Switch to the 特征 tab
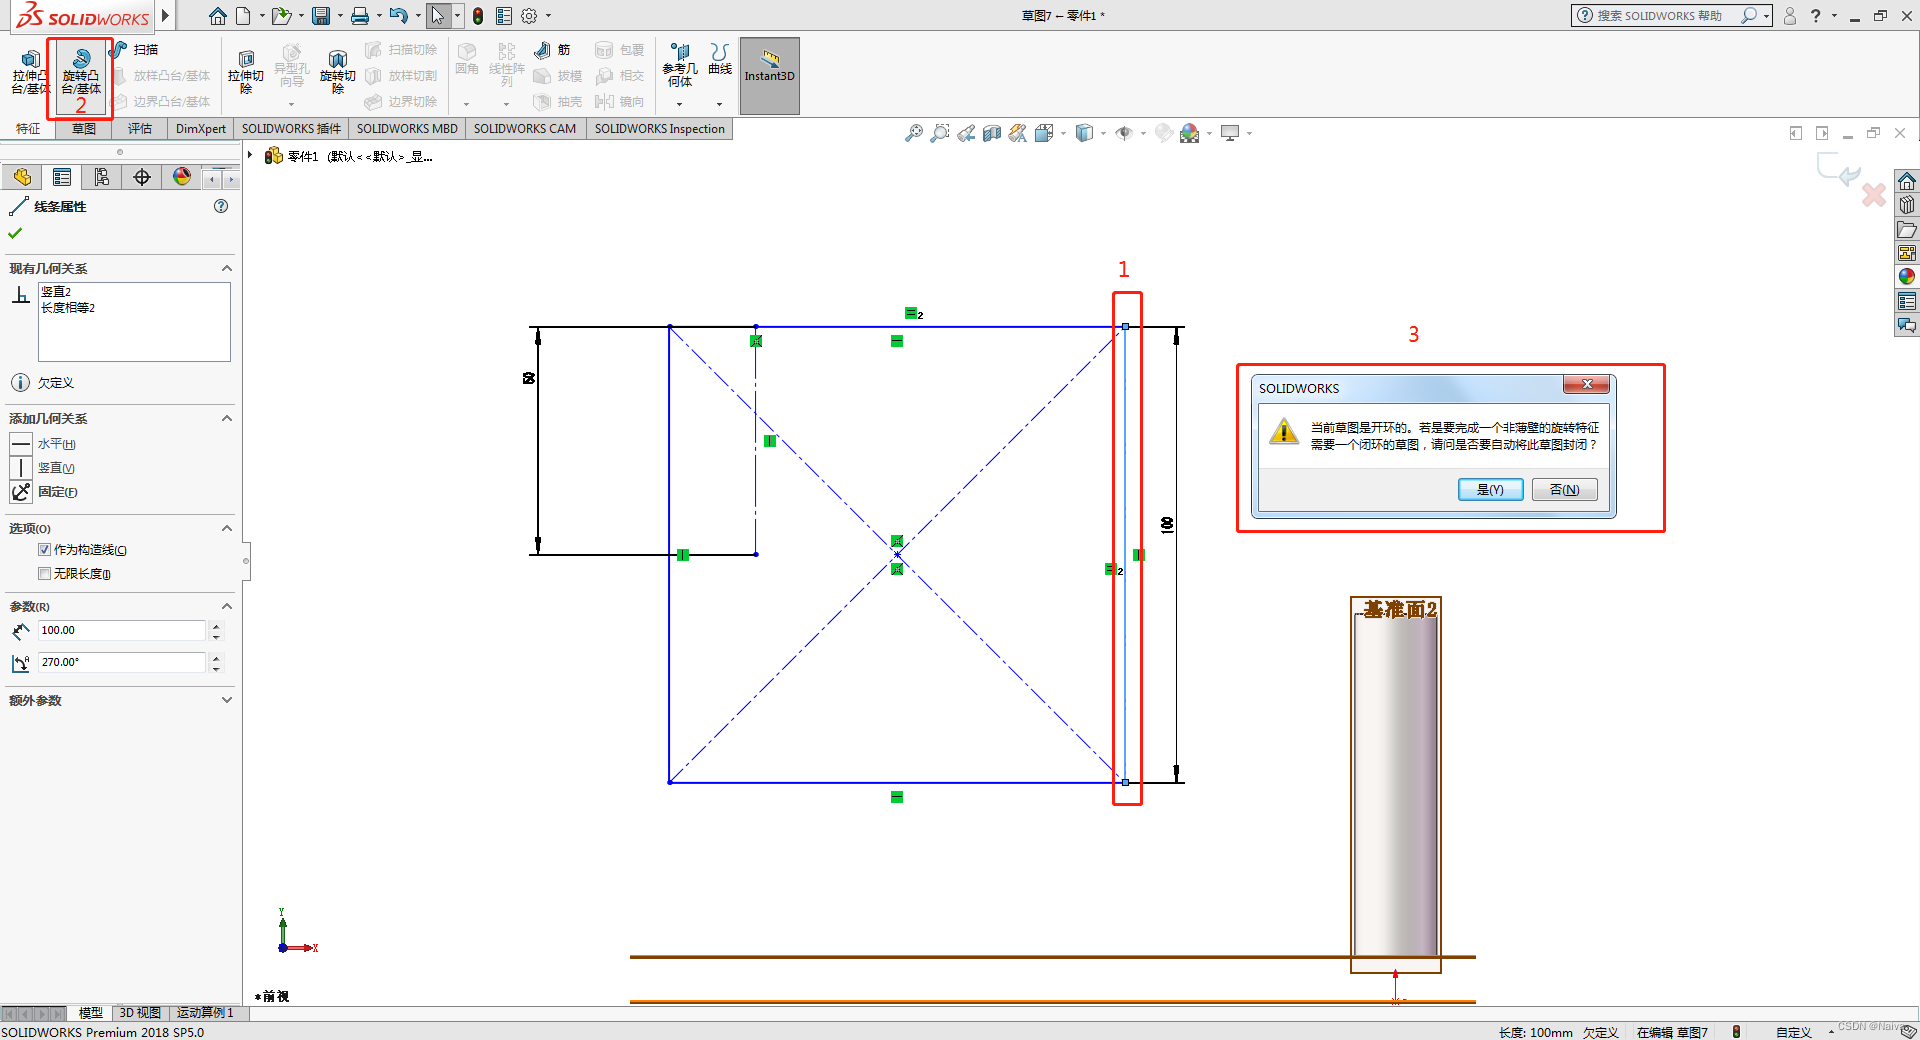 click(28, 129)
